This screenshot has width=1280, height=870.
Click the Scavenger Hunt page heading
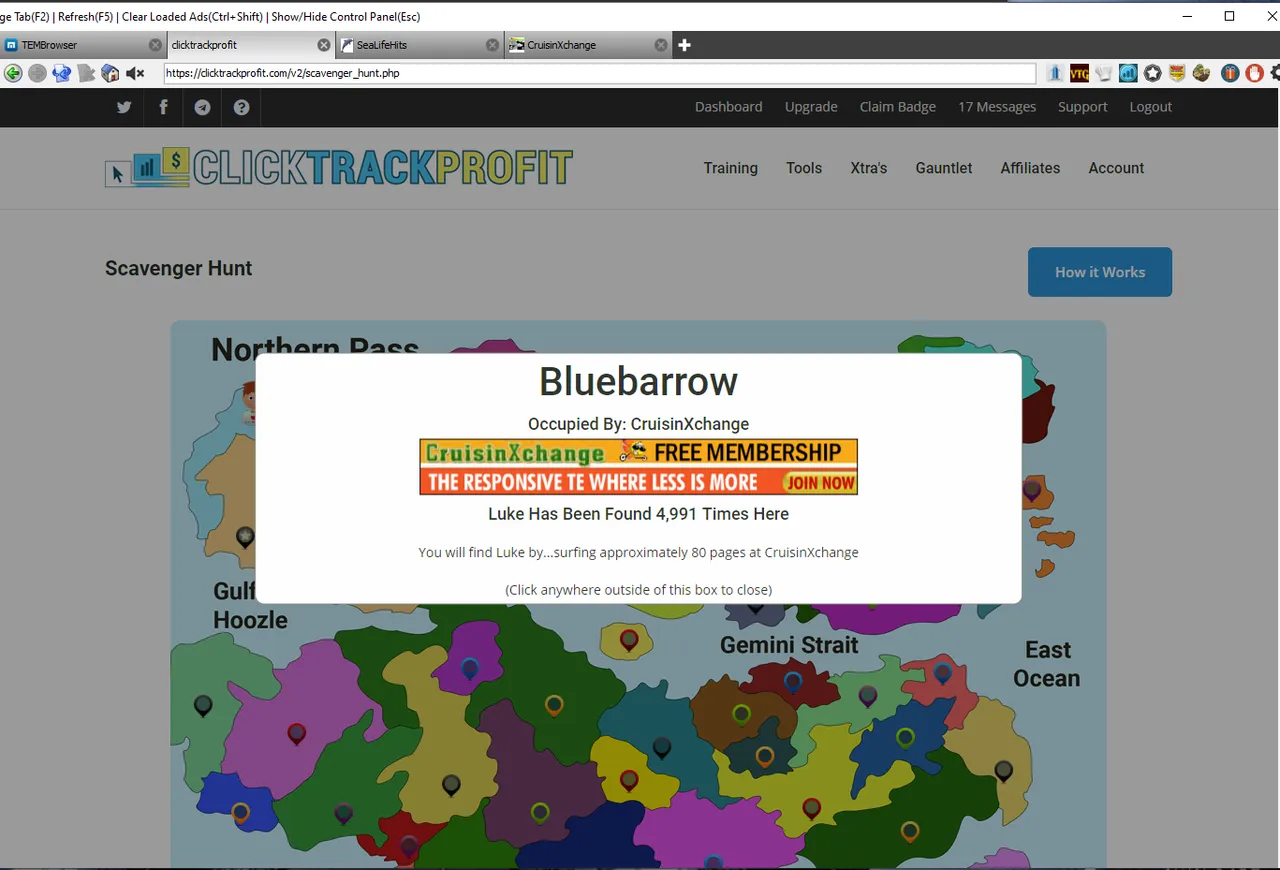click(x=179, y=268)
